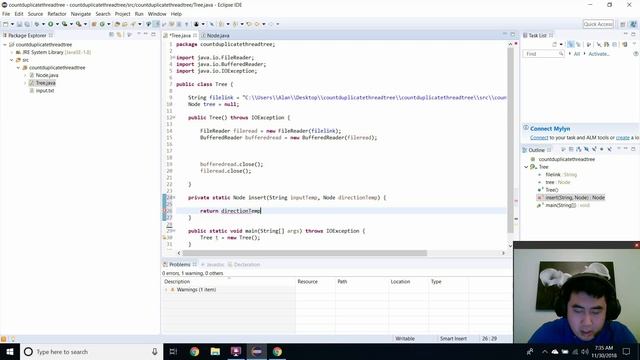Toggle Scheduled view in Task List toolbar
The width and height of the screenshot is (640, 360).
pyautogui.click(x=578, y=44)
